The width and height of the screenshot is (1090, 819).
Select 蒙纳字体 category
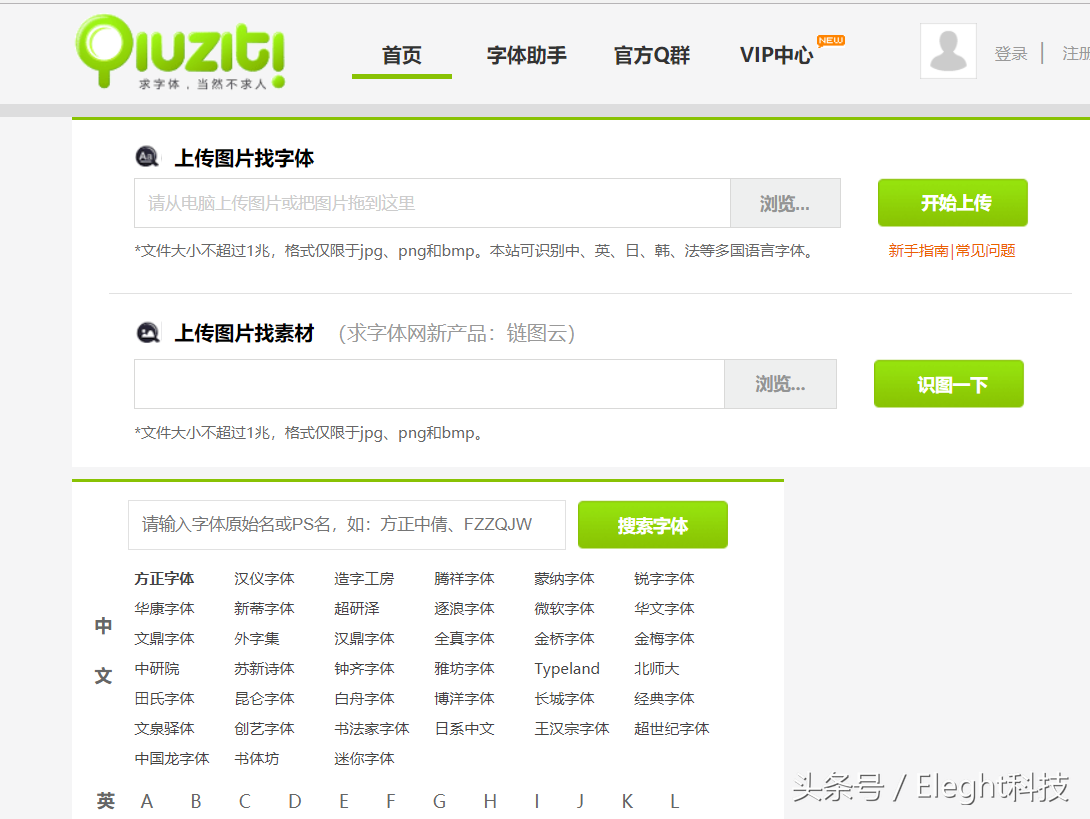564,578
